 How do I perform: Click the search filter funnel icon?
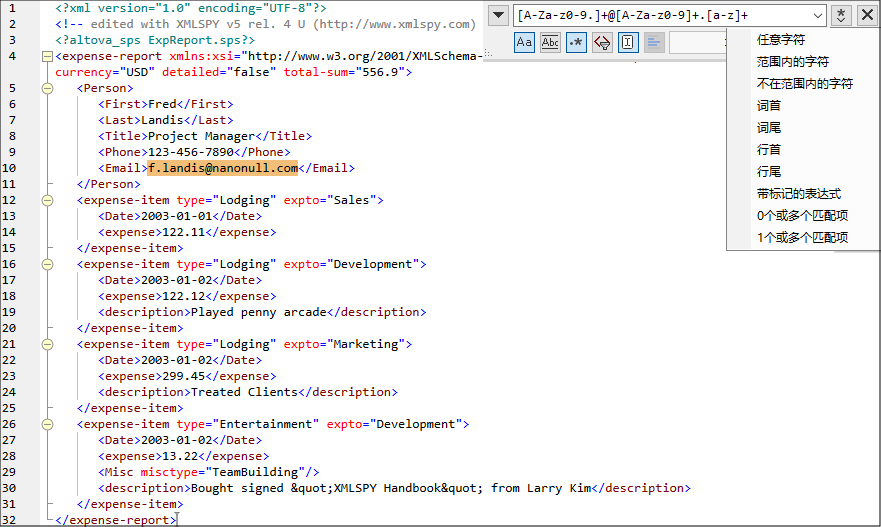coord(602,42)
